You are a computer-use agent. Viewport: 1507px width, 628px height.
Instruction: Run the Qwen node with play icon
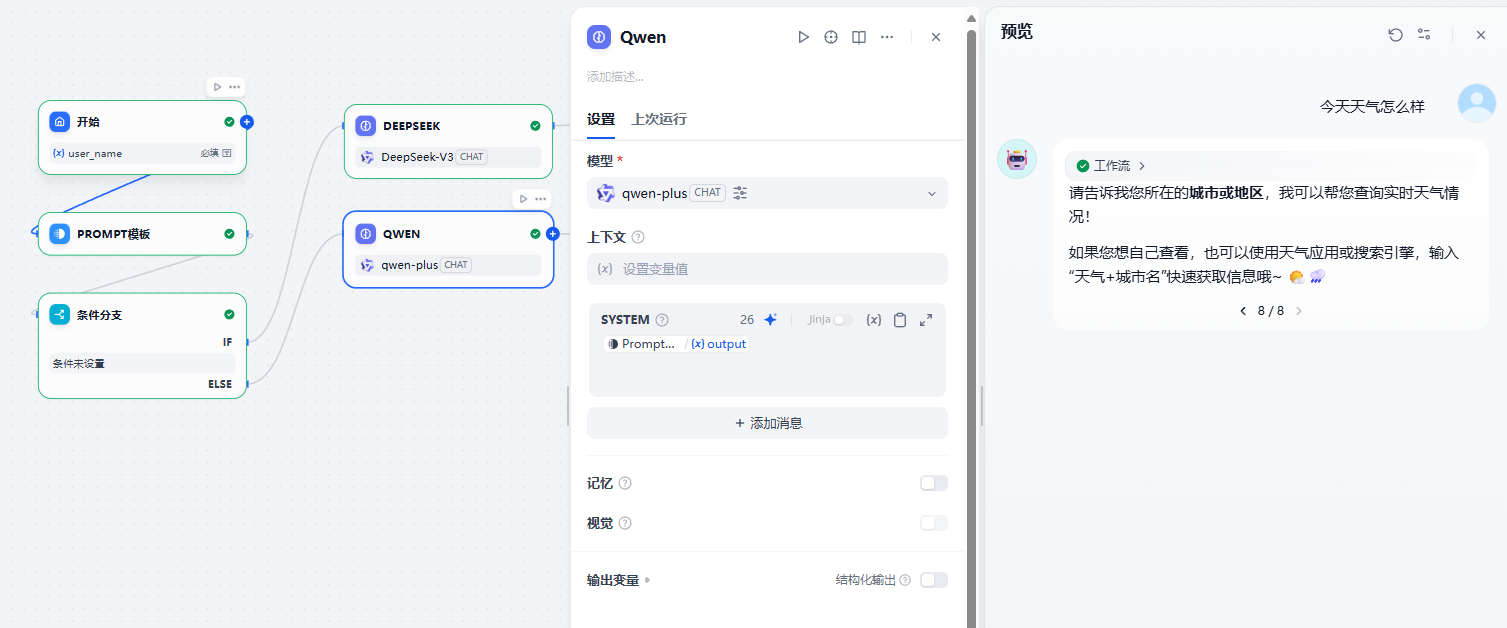(x=803, y=37)
